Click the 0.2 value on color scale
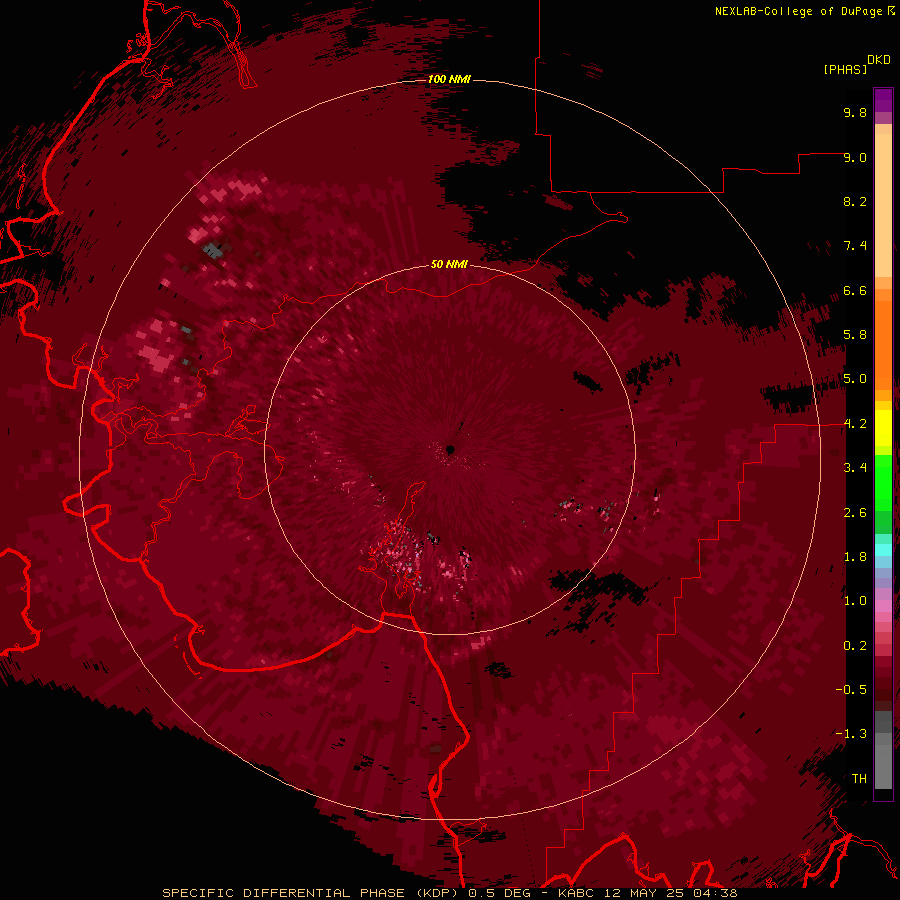Screen dimensions: 900x900 coord(855,646)
